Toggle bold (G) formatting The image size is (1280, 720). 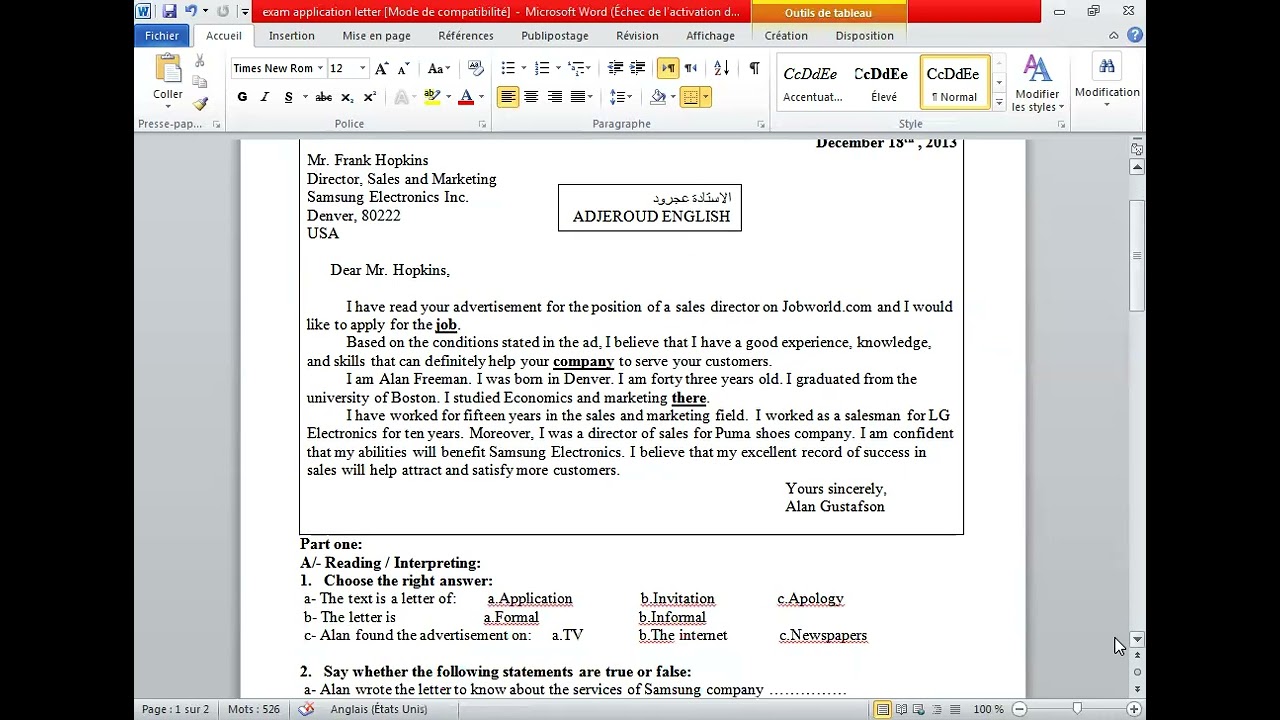(242, 97)
